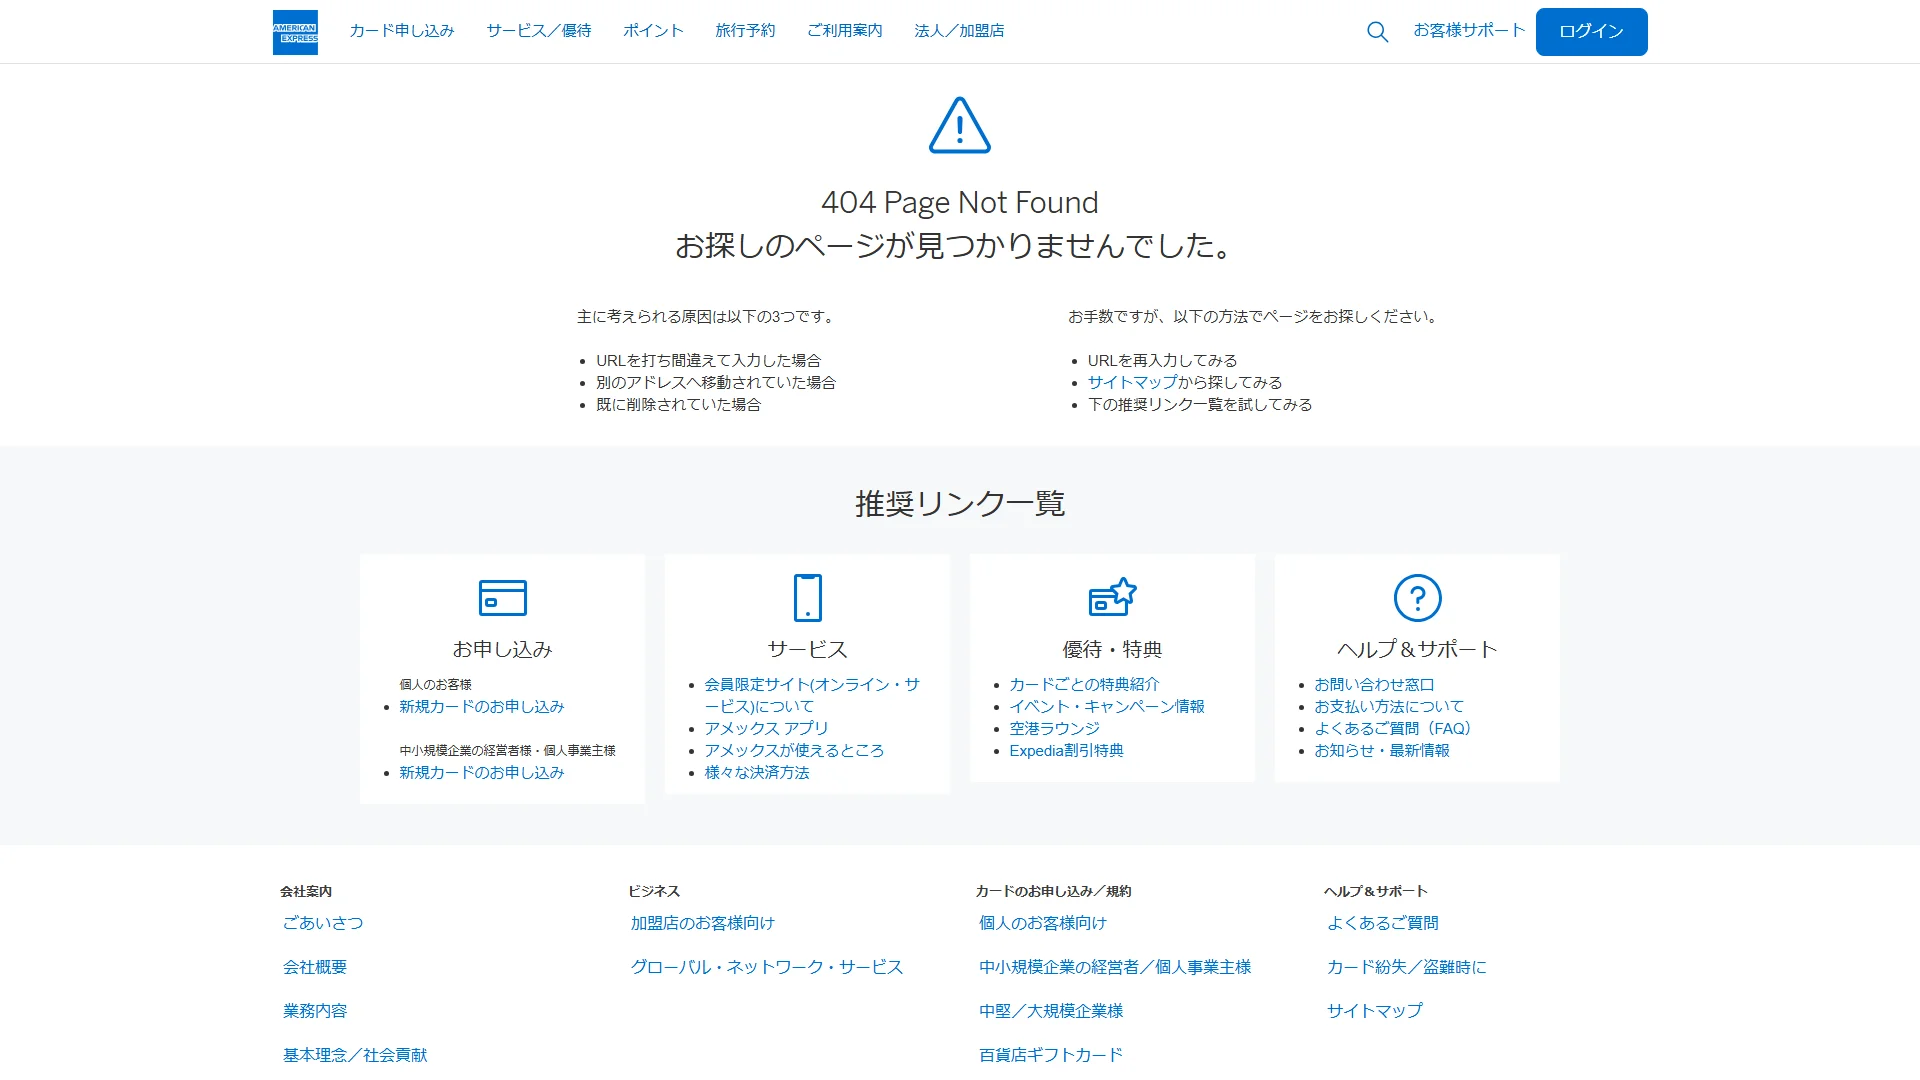The height and width of the screenshot is (1080, 1920).
Task: Open the Expedia割引特典 link
Action: tap(1066, 751)
